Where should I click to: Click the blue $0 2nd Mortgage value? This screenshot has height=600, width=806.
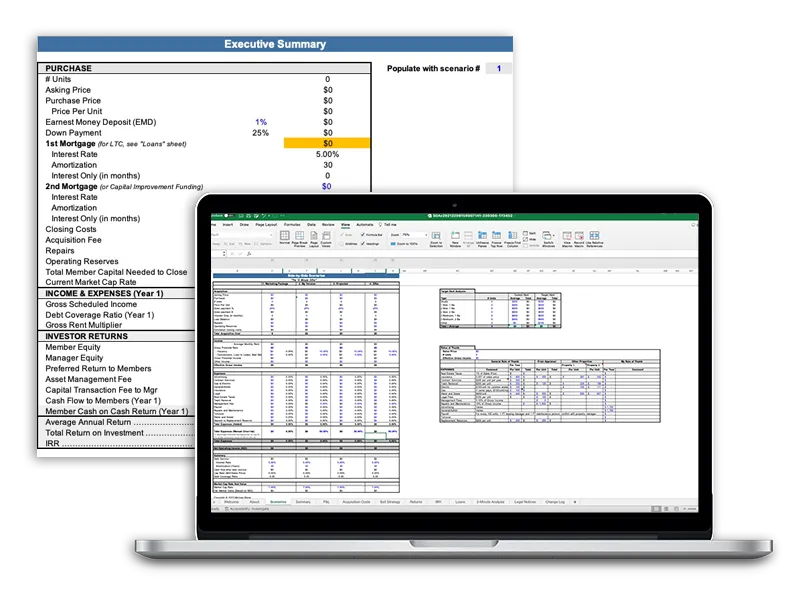click(x=326, y=186)
